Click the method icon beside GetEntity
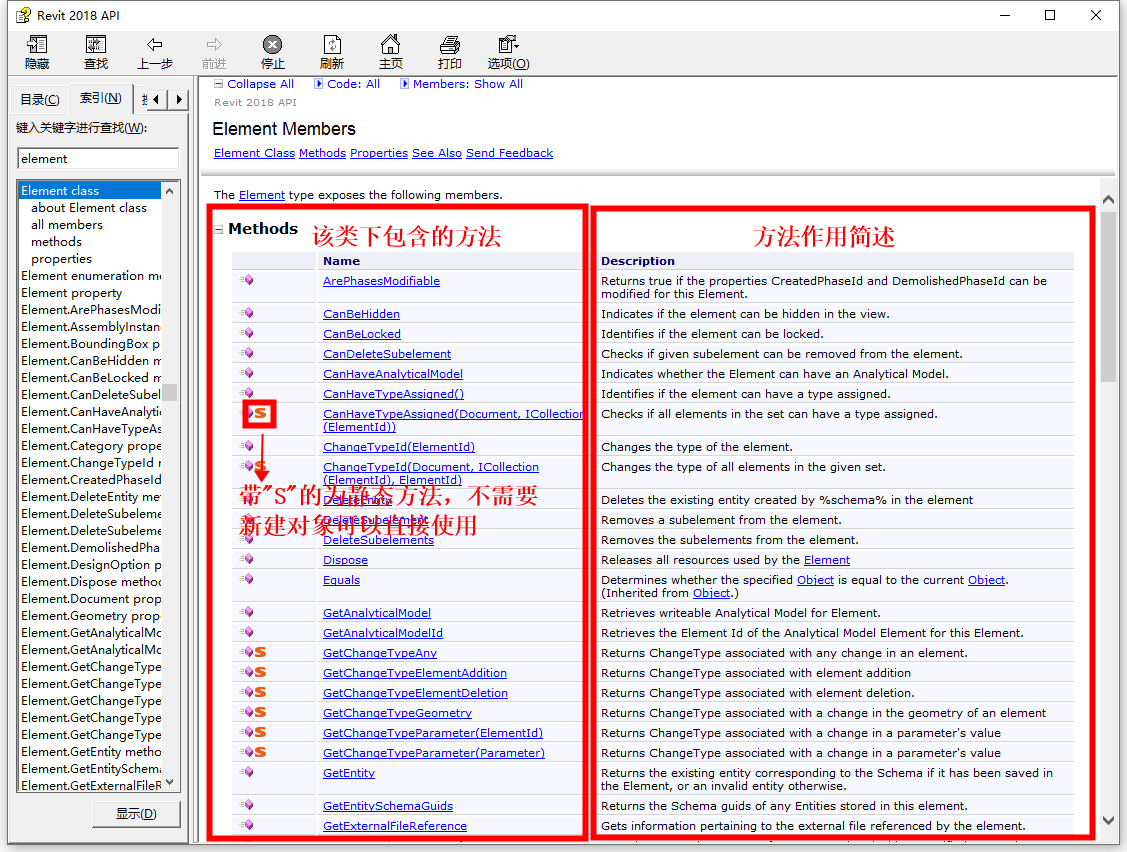Screen dimensions: 1127x852 coord(247,772)
